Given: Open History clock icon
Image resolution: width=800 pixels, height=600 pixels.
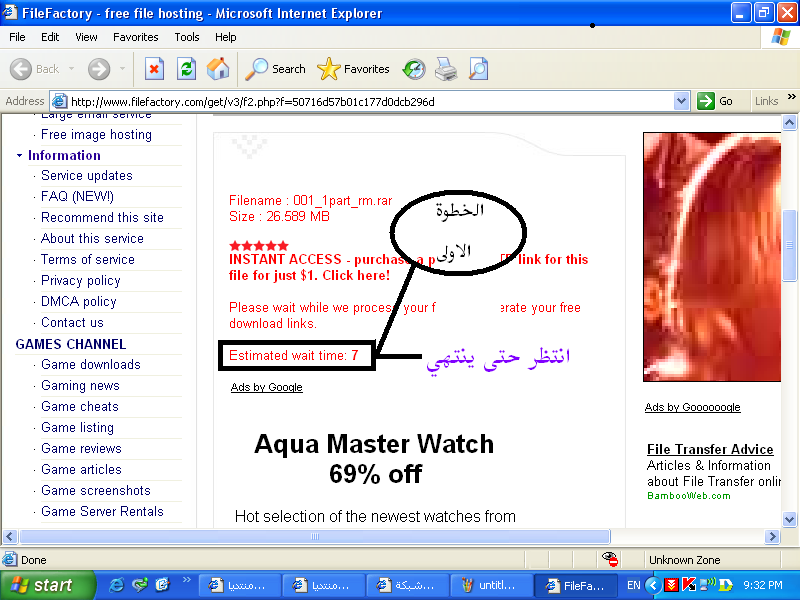Looking at the screenshot, I should [x=414, y=69].
